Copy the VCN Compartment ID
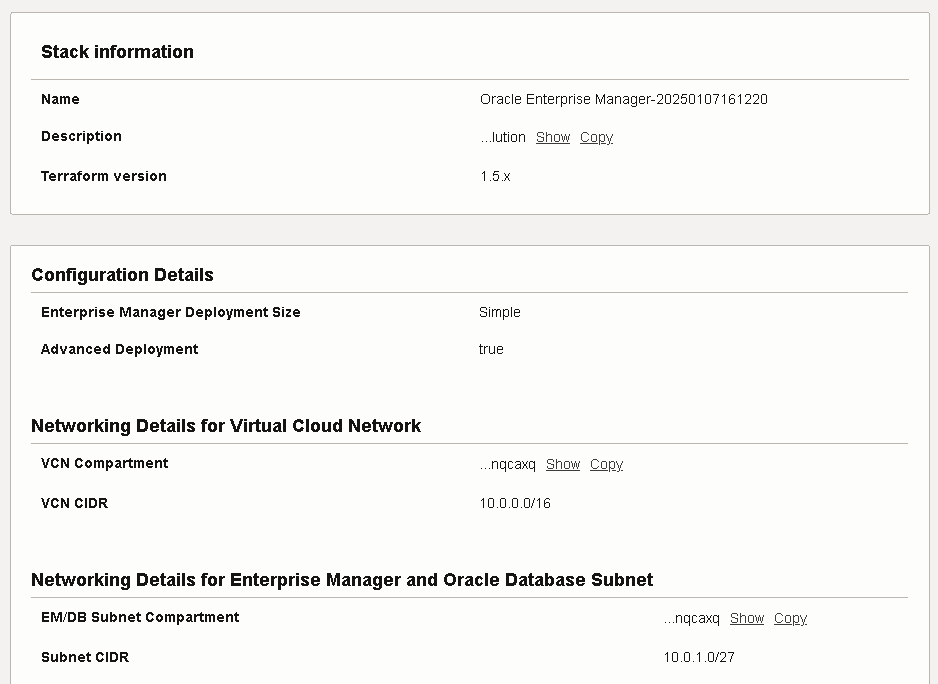 606,465
